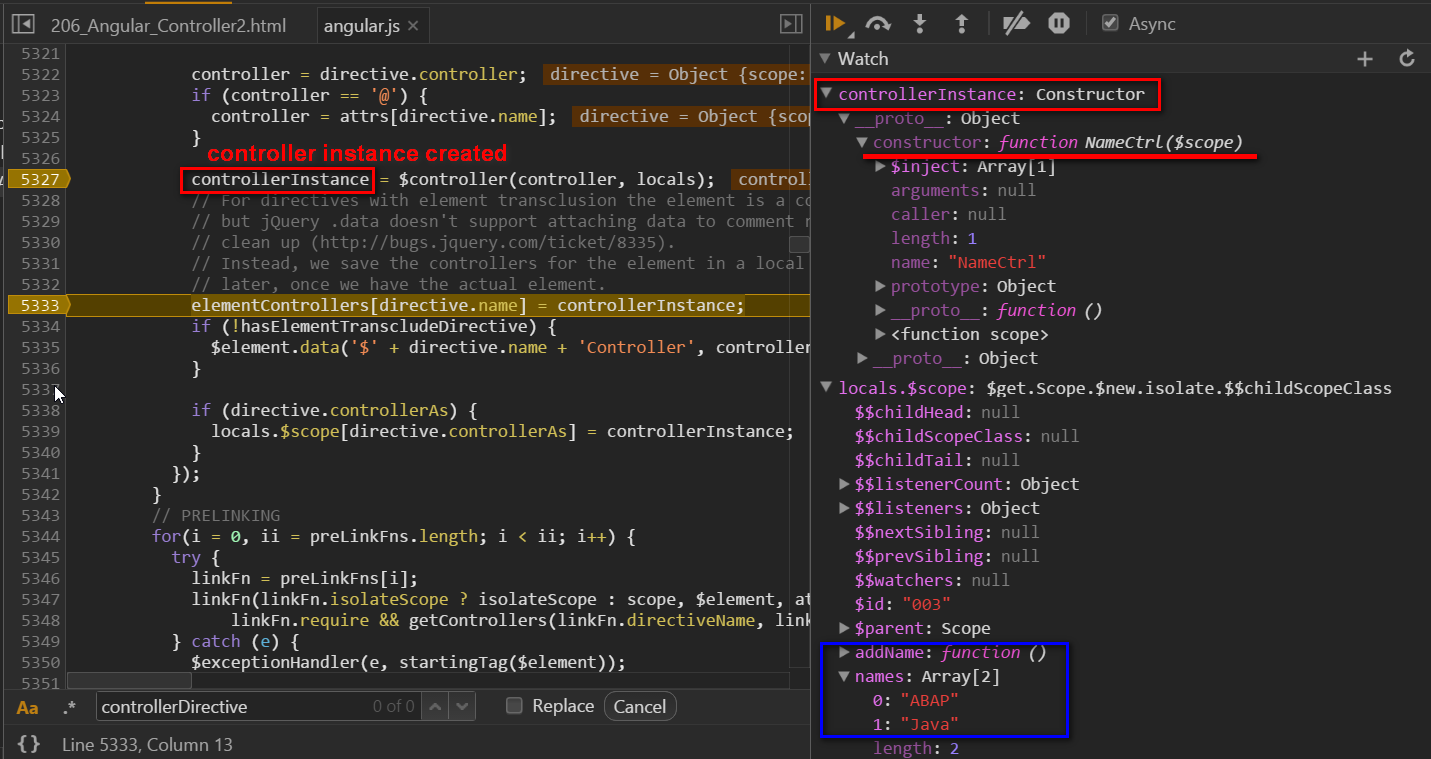This screenshot has height=759, width=1431.
Task: Cancel the search bar
Action: point(640,707)
